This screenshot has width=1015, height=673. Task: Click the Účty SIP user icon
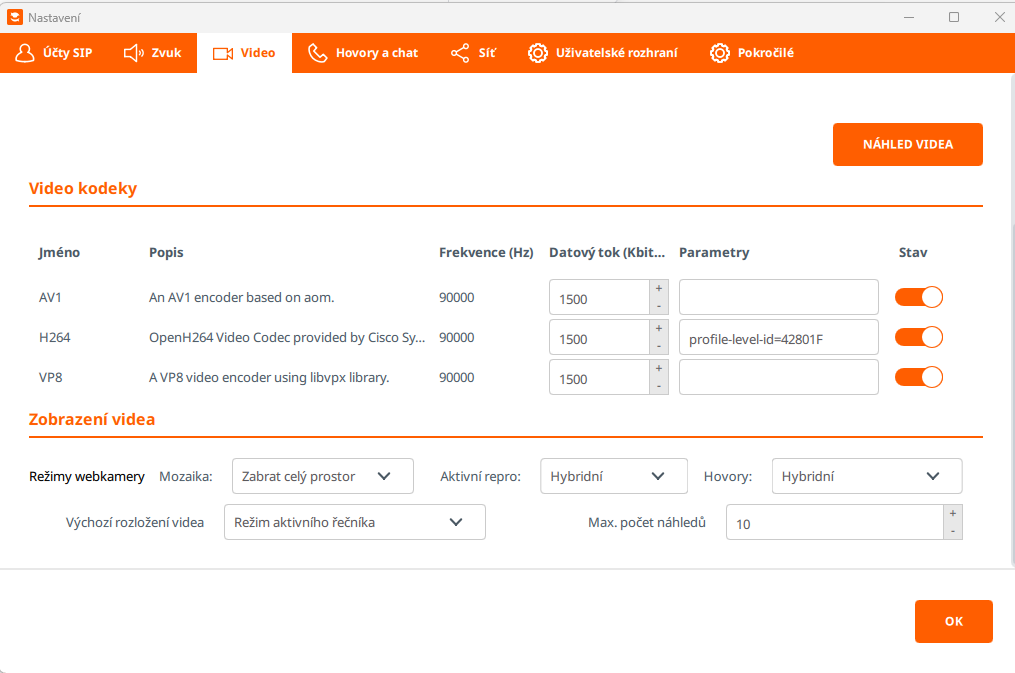25,53
